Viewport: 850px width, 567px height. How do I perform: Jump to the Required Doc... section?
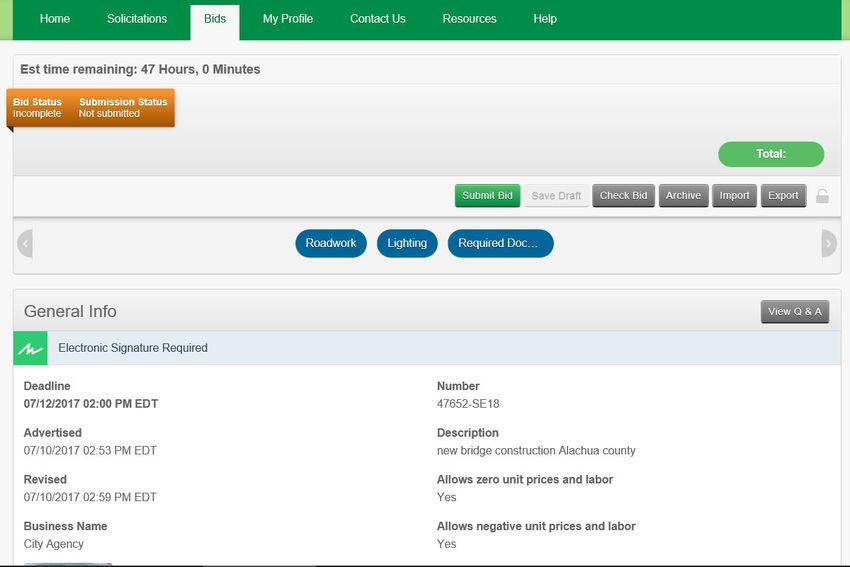pyautogui.click(x=500, y=243)
